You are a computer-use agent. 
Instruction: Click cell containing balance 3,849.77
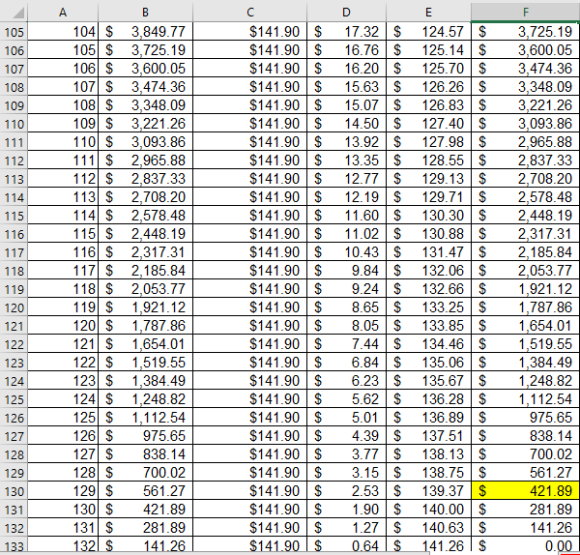(x=145, y=31)
